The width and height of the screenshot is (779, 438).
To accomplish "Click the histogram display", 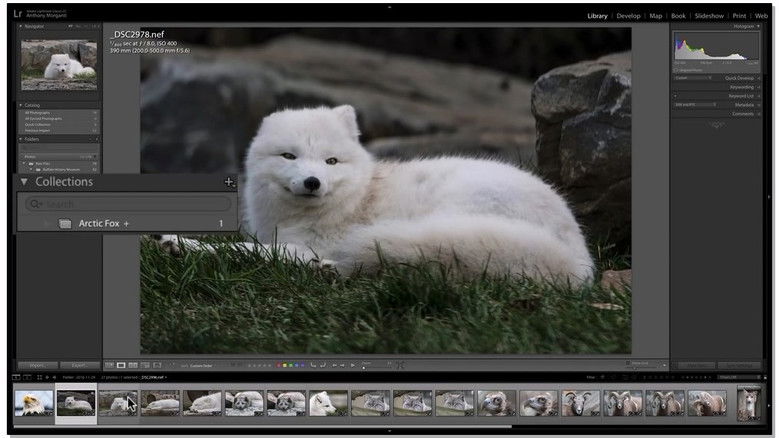I will coord(715,47).
